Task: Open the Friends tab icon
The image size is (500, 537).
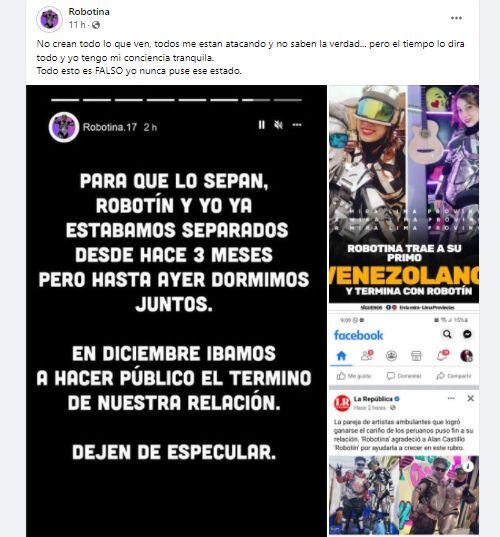Action: (x=367, y=355)
